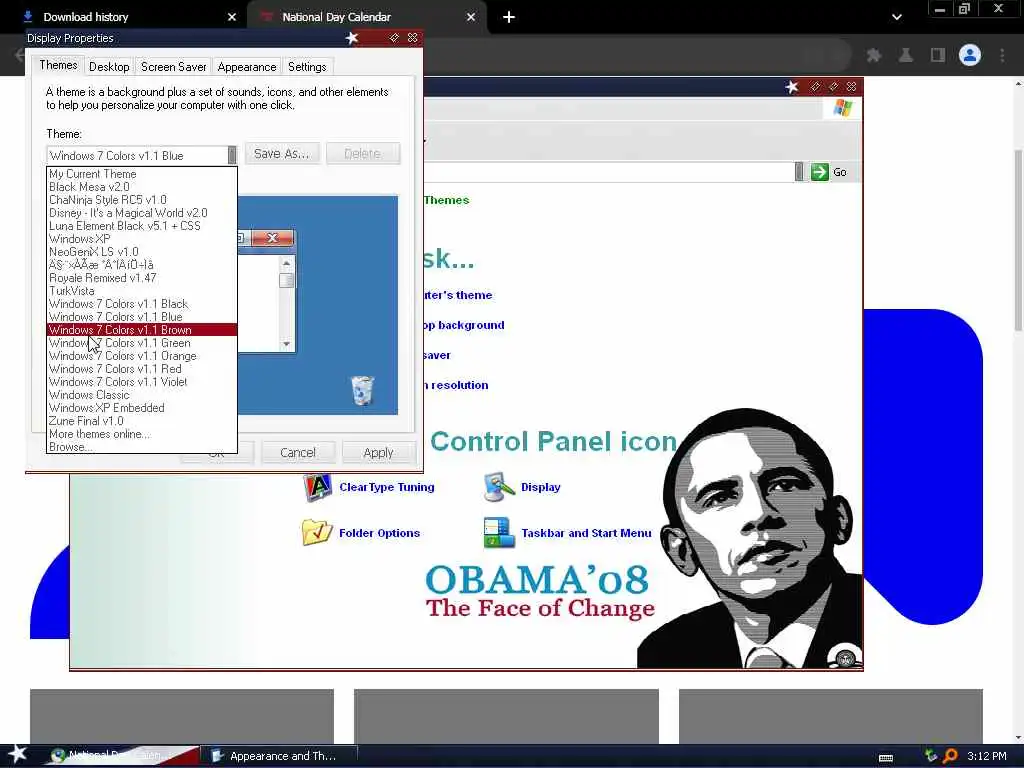Click the Apply button

coord(378,453)
